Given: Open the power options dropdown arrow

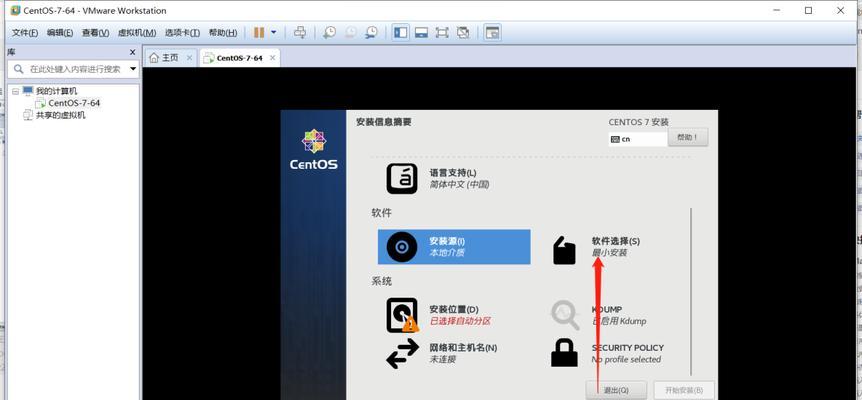Looking at the screenshot, I should click(273, 33).
